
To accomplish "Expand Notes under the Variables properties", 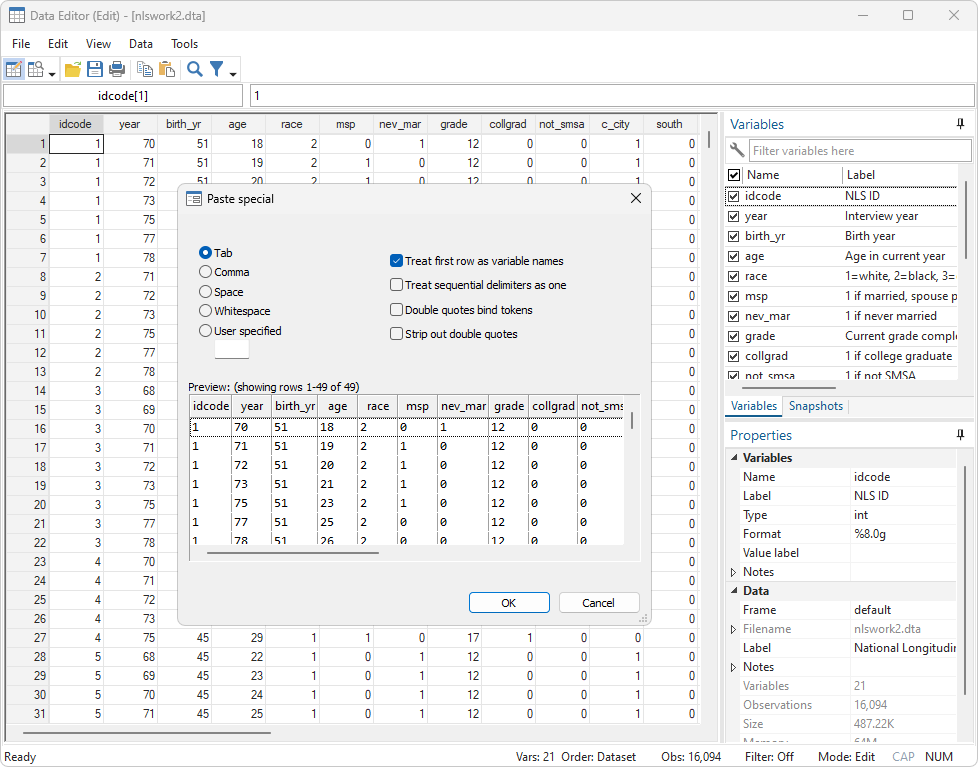I will point(734,571).
